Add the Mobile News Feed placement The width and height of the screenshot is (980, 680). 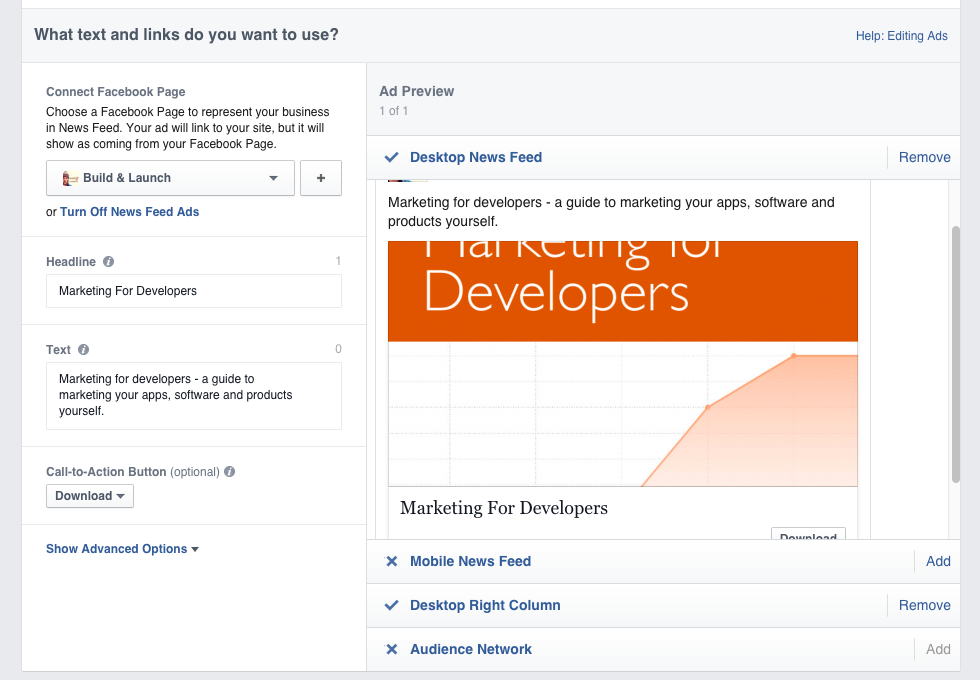click(938, 561)
